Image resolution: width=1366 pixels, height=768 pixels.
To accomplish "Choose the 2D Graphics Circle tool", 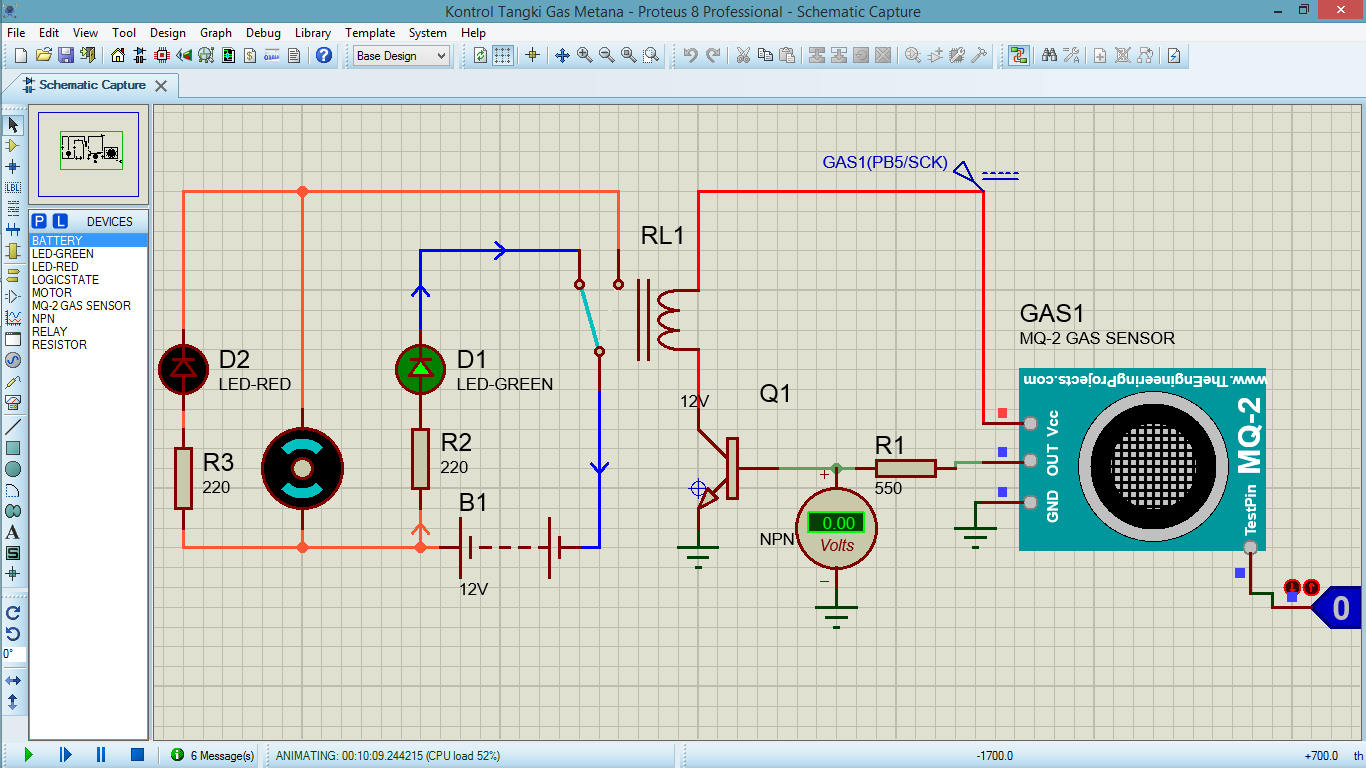I will point(13,468).
